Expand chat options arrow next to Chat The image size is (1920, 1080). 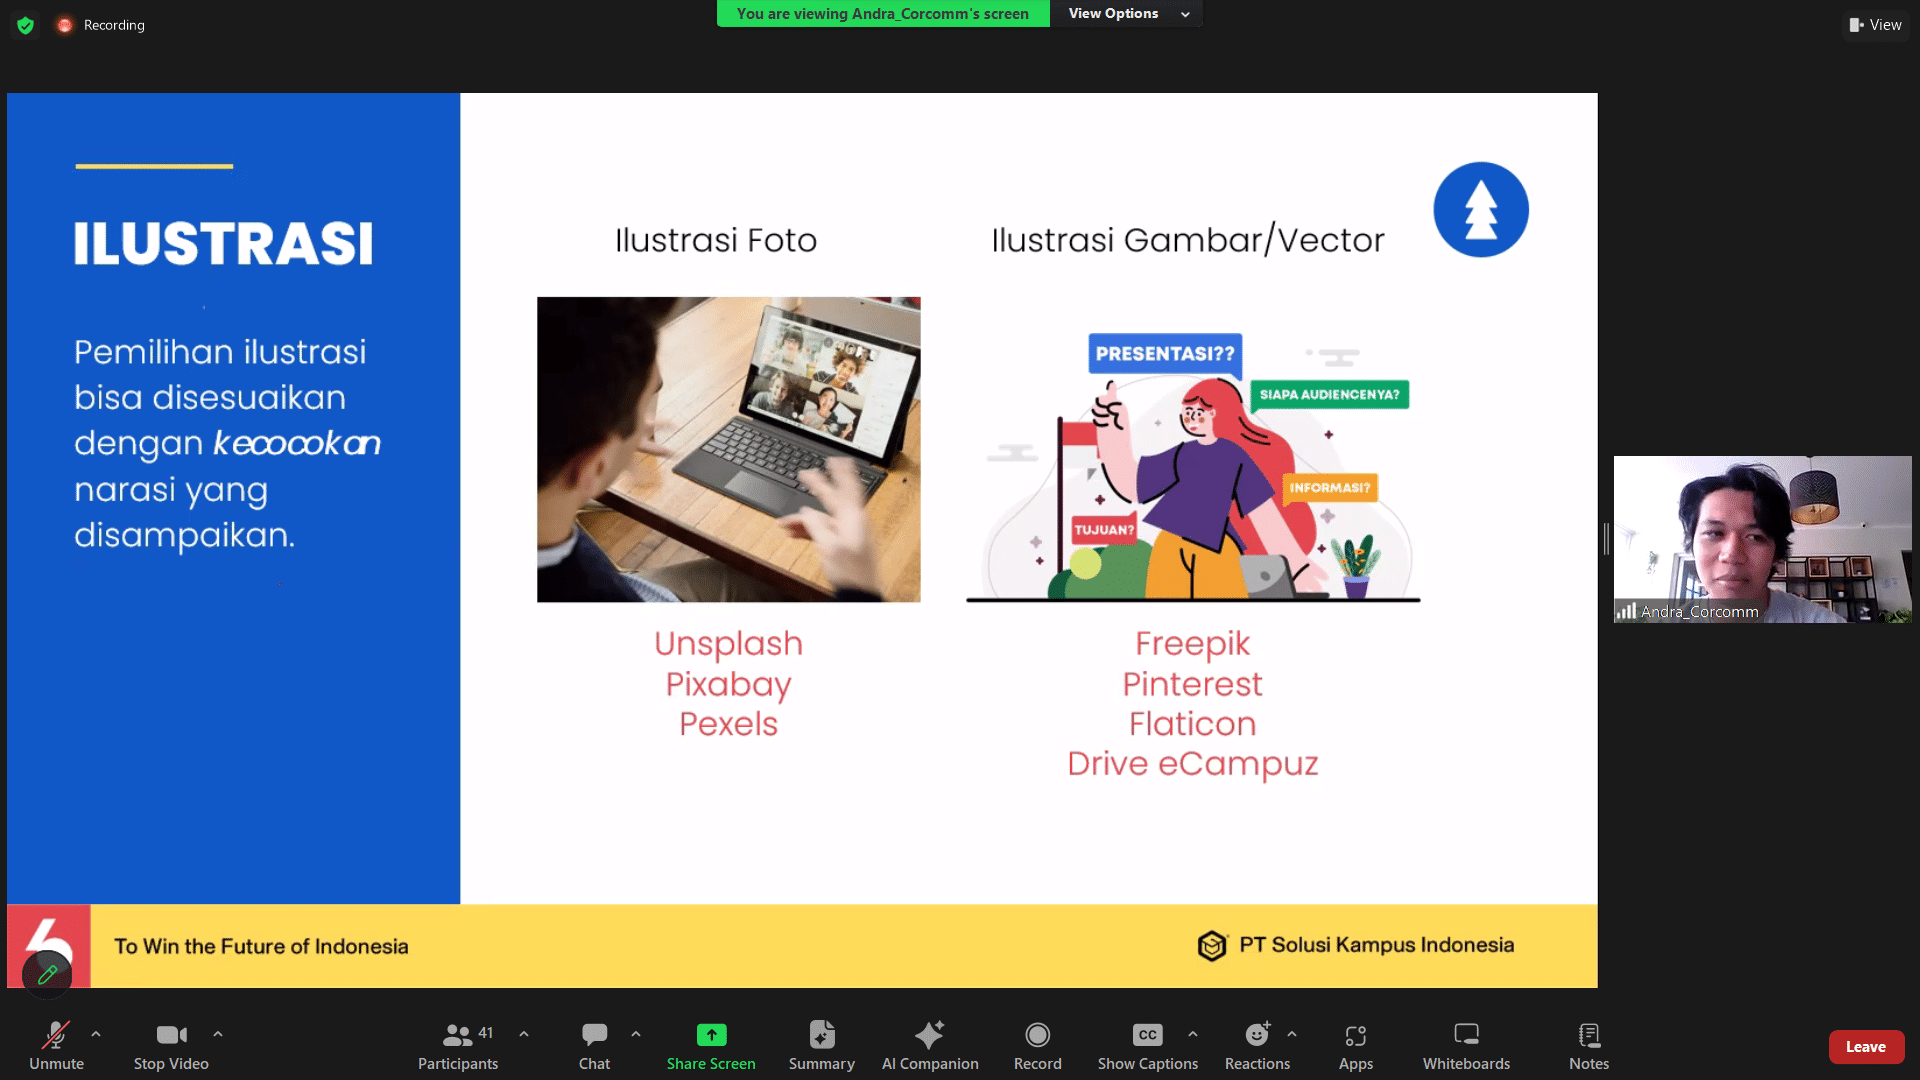636,1034
